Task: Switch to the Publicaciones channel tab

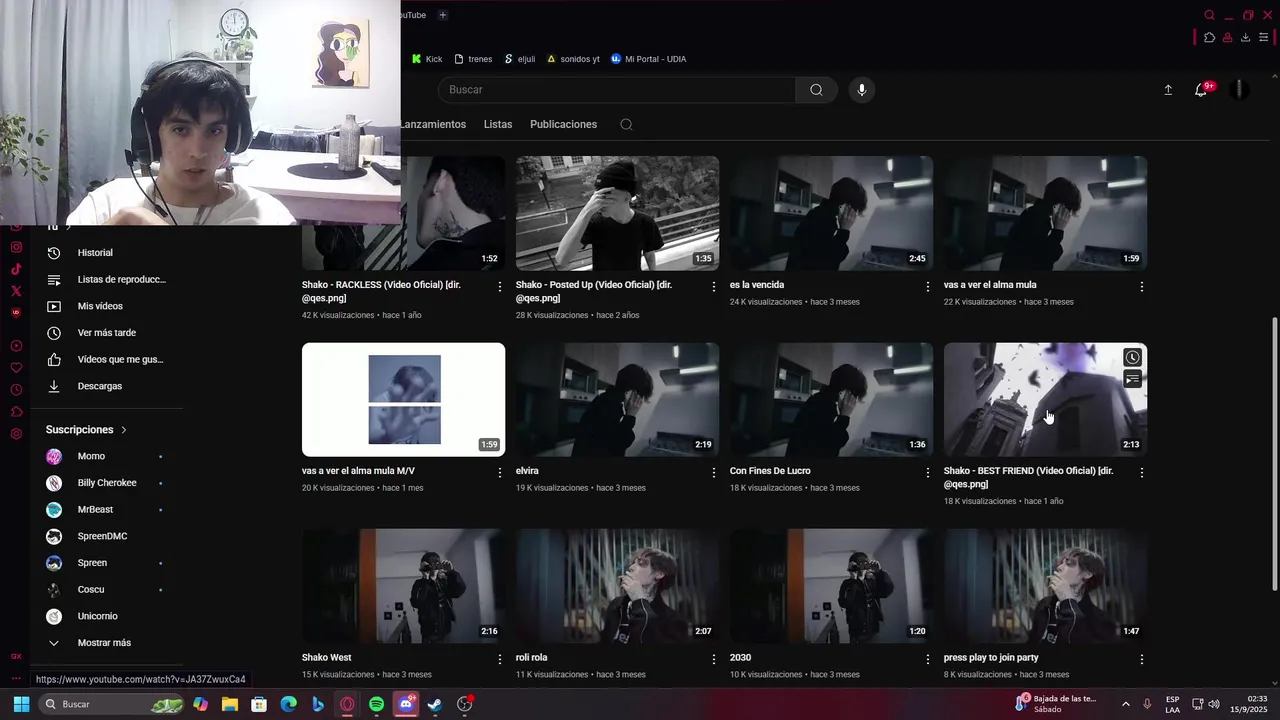Action: click(x=563, y=125)
